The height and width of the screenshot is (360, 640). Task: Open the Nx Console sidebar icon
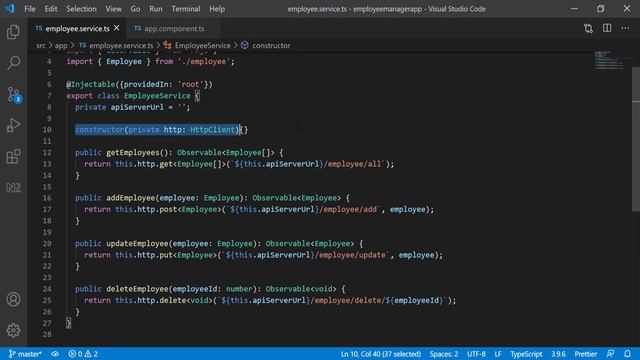13,187
